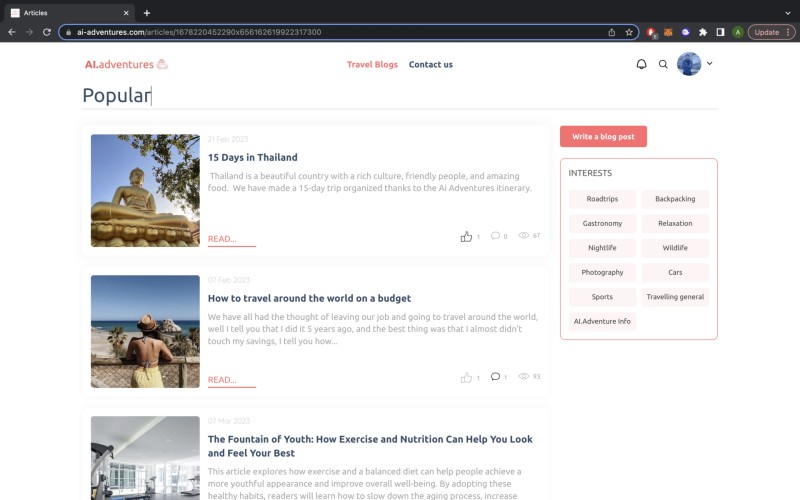Expand the profile dropdown chevron
This screenshot has height=500, width=800.
point(709,64)
